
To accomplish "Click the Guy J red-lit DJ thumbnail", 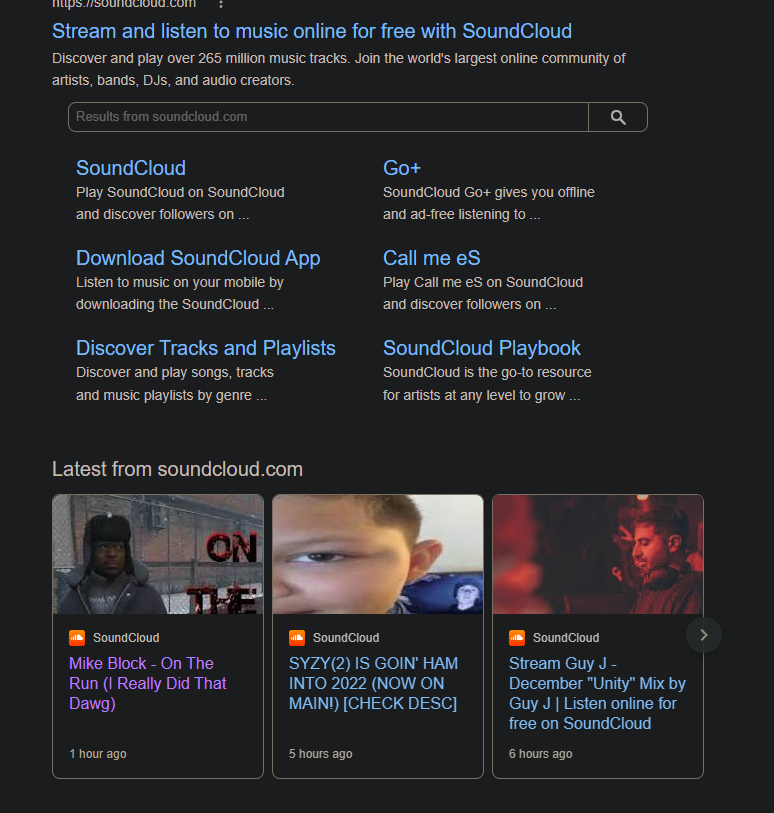I will point(598,554).
